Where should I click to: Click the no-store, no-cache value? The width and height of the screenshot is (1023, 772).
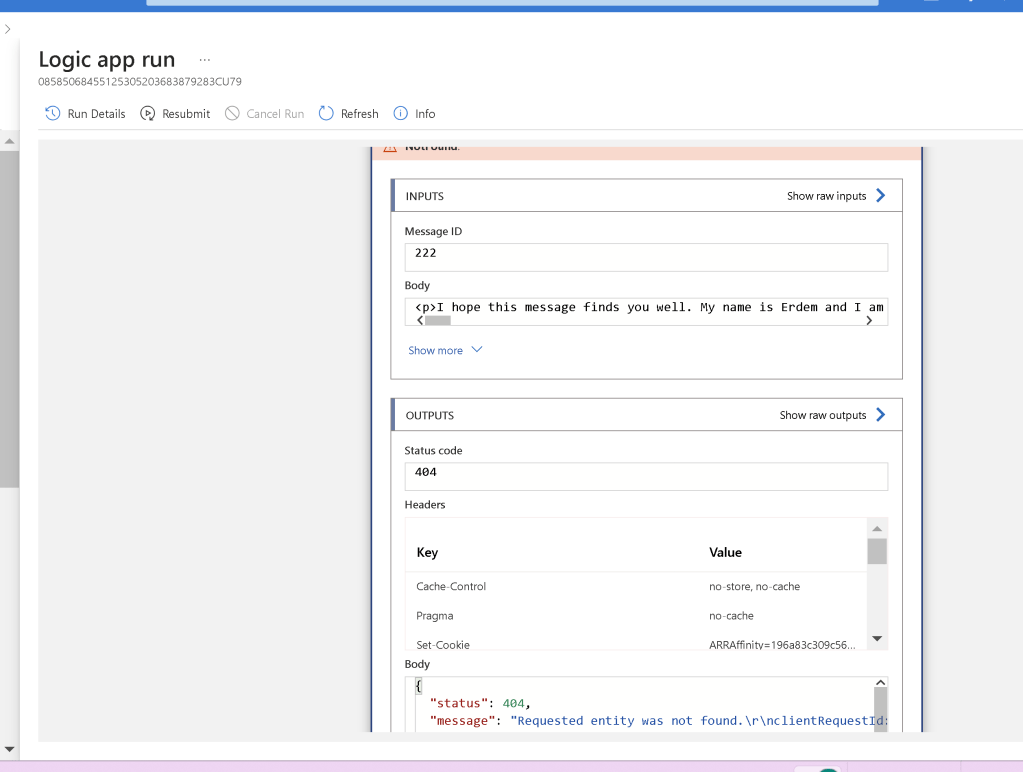tap(754, 587)
